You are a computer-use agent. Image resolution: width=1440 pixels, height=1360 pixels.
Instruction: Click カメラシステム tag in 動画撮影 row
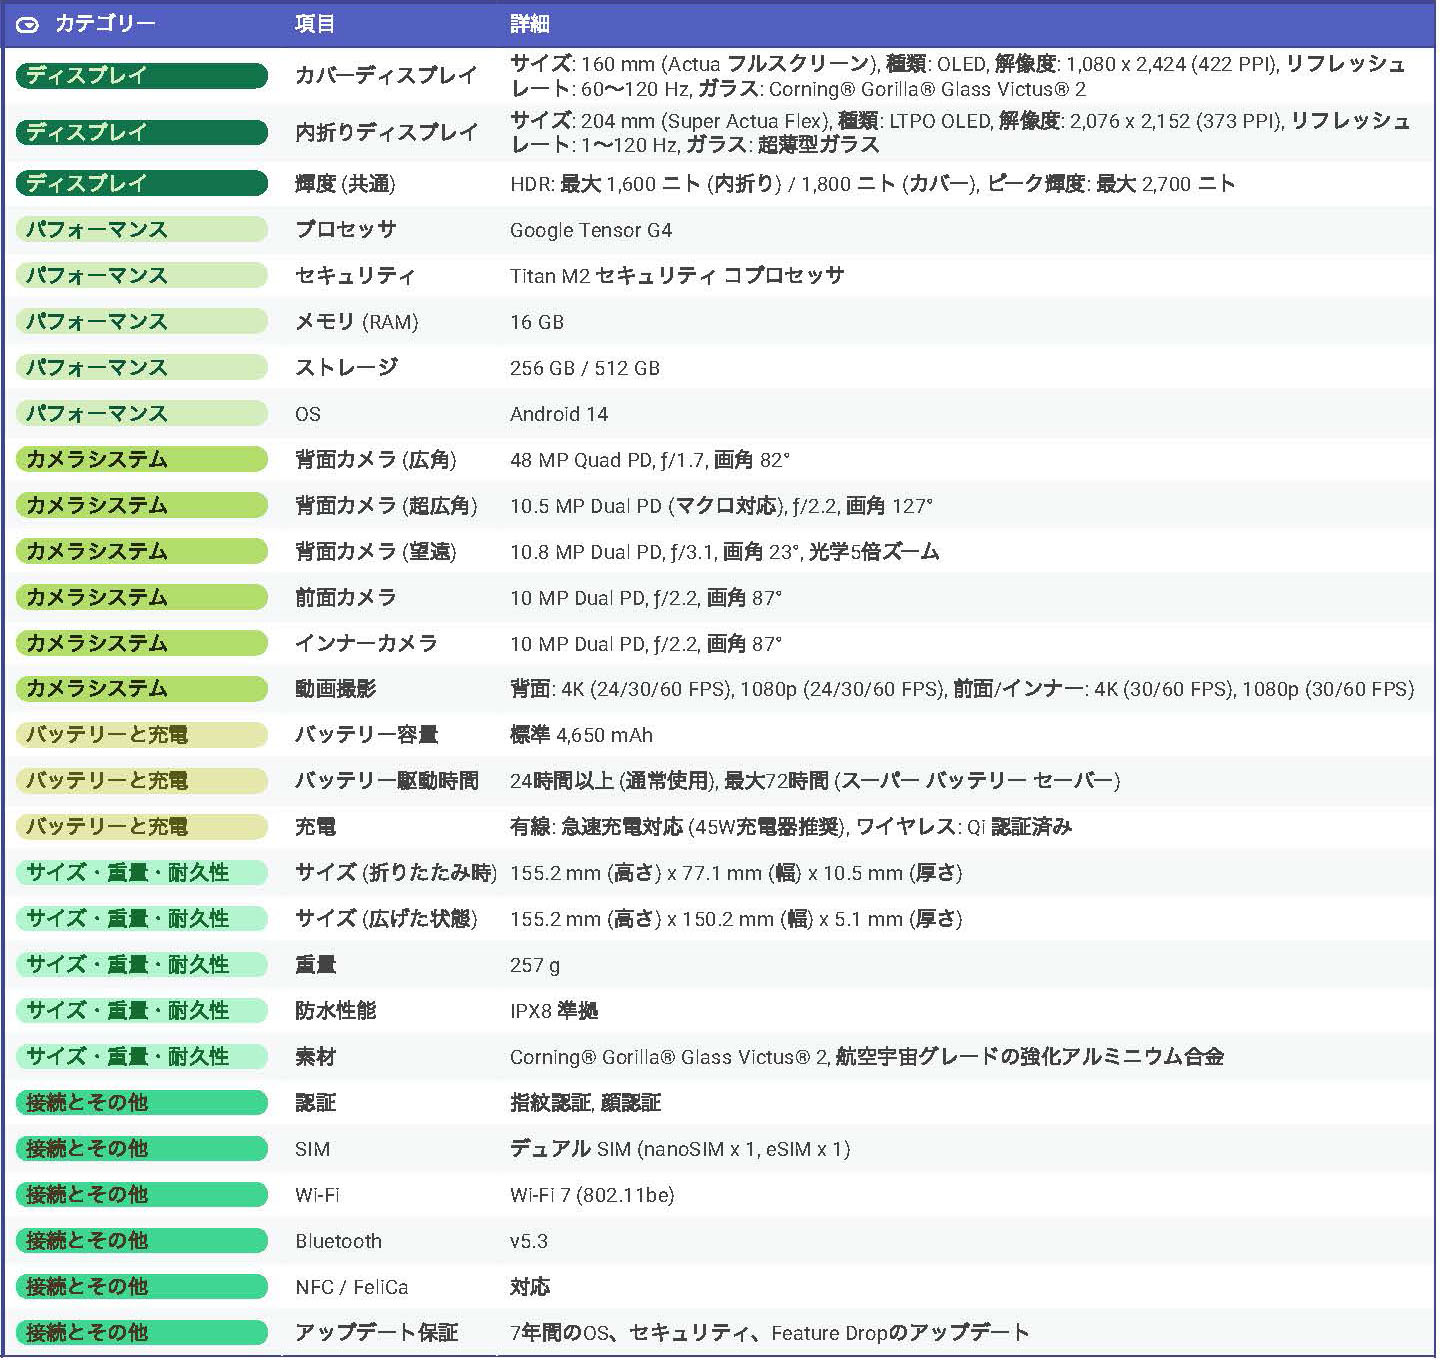pyautogui.click(x=142, y=689)
